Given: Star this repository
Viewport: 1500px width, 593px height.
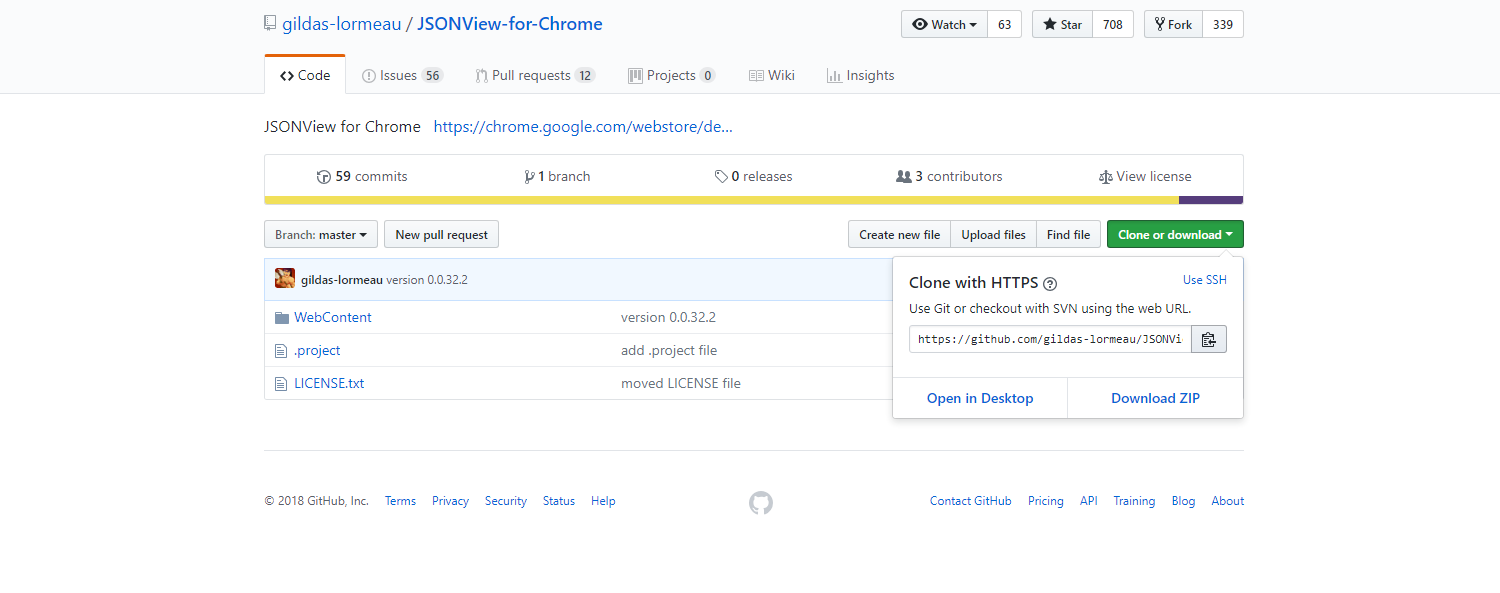Looking at the screenshot, I should coord(1062,25).
